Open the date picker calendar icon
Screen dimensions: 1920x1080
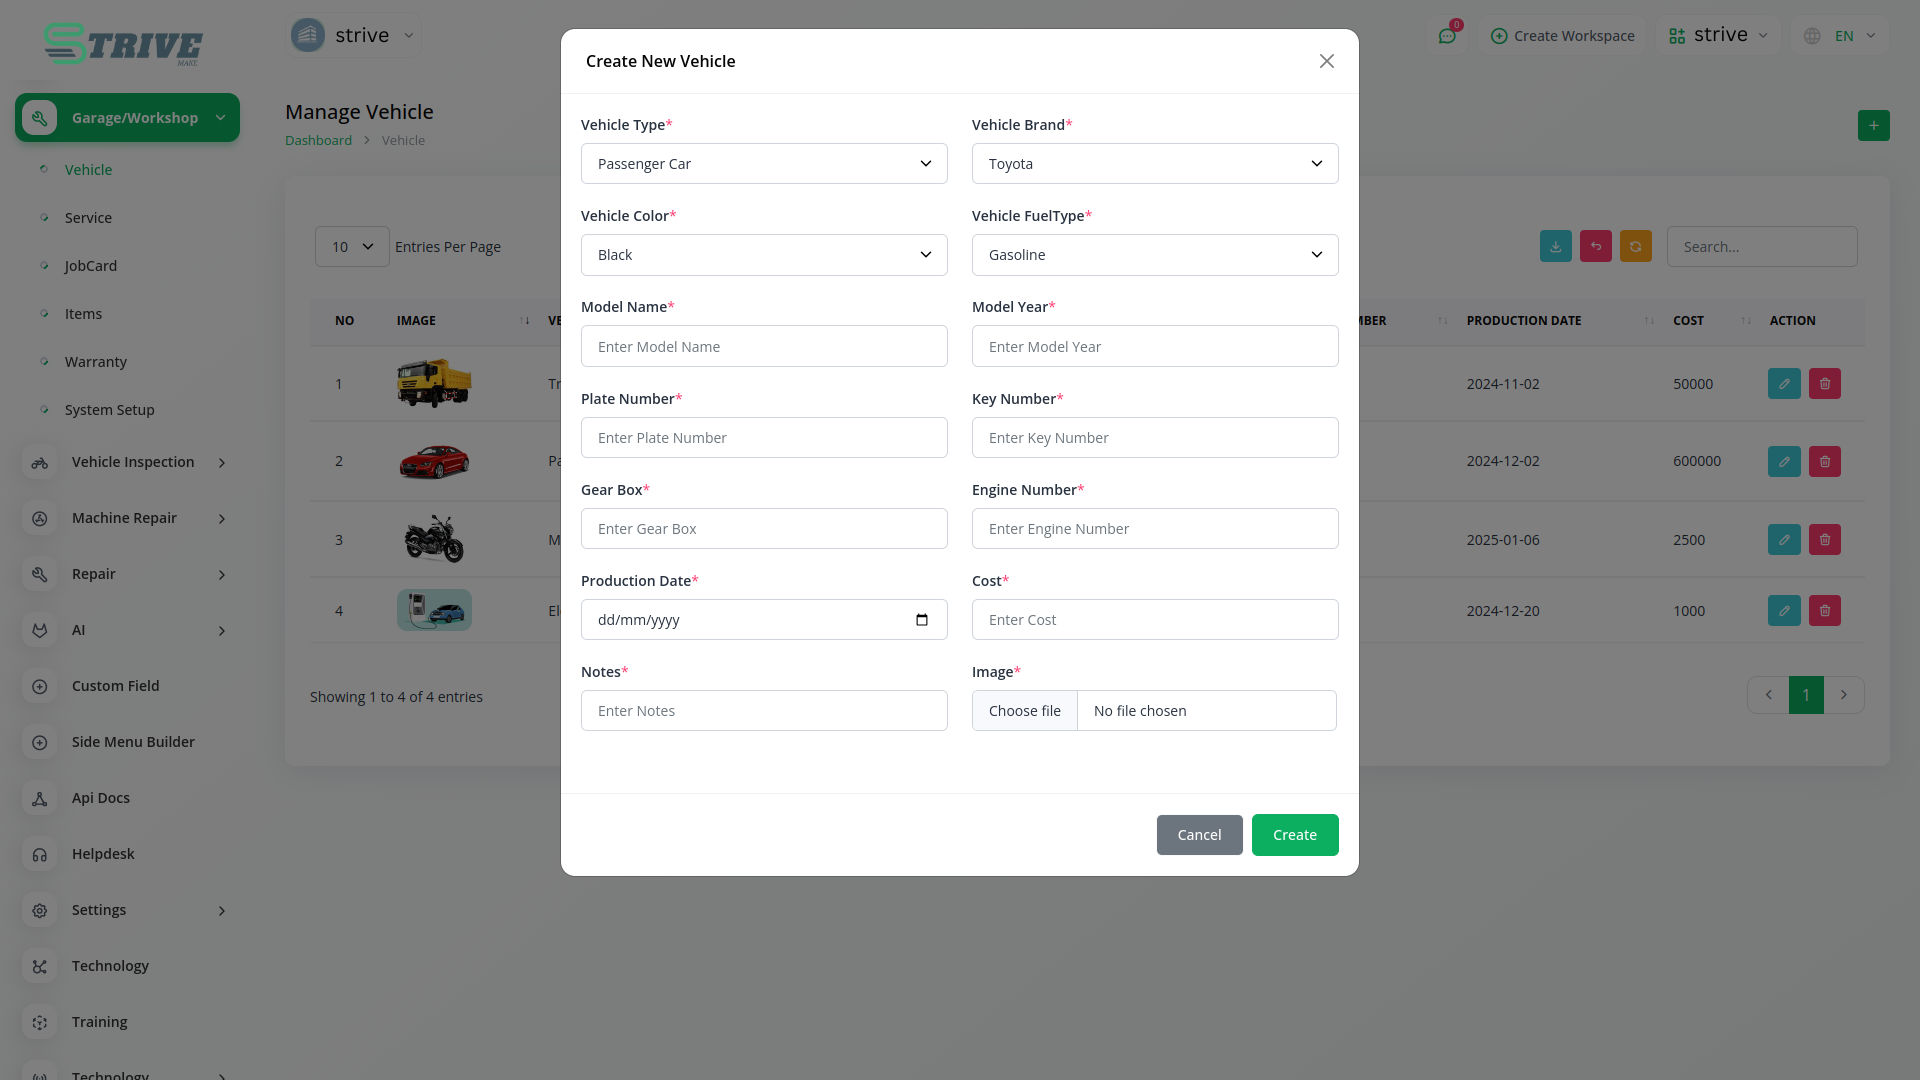click(921, 620)
